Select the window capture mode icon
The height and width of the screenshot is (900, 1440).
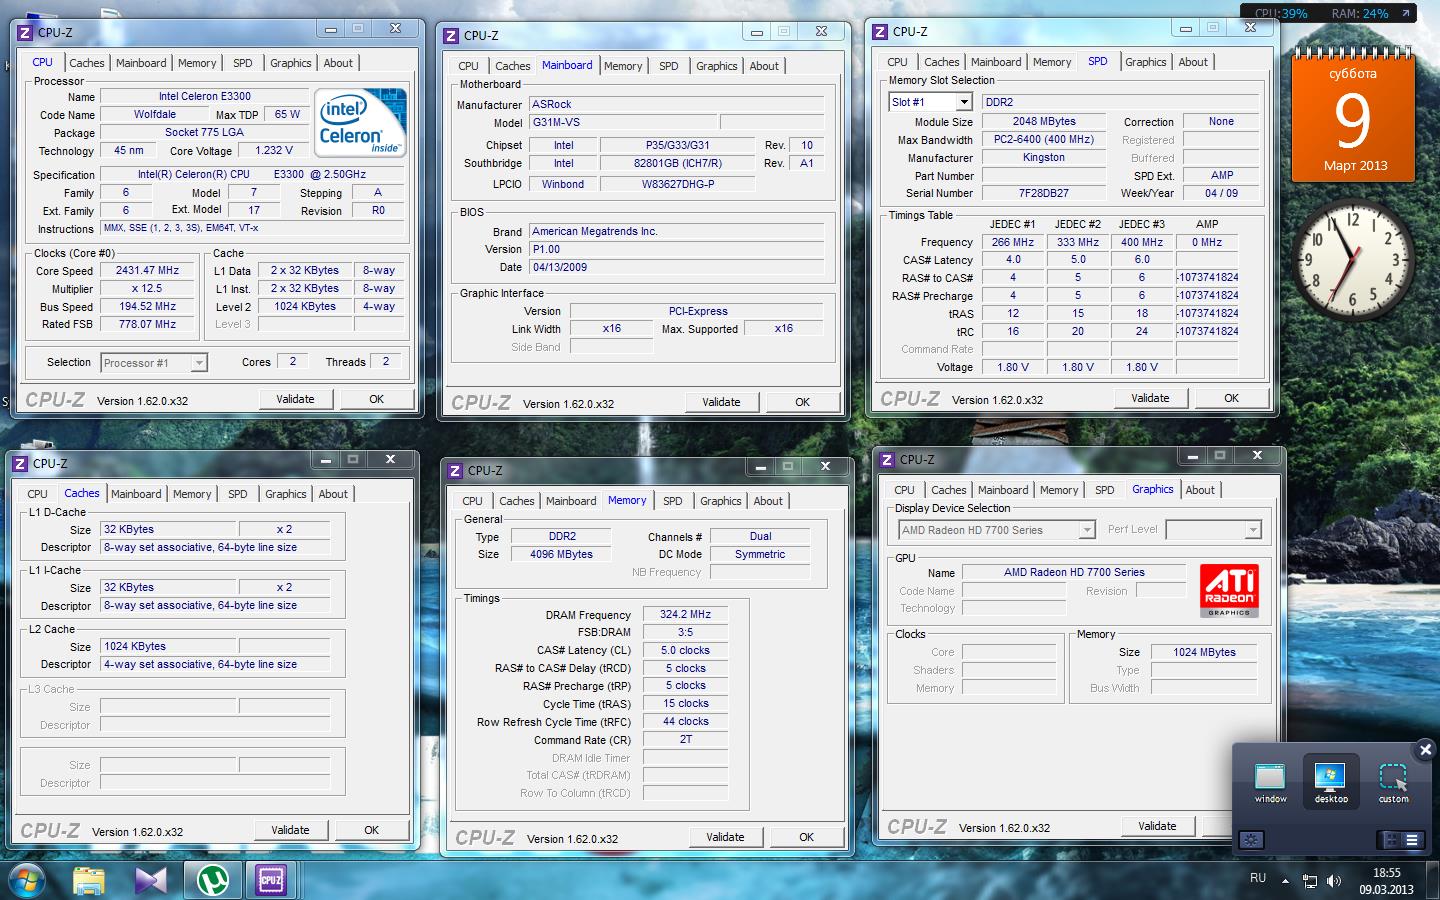pos(1270,780)
